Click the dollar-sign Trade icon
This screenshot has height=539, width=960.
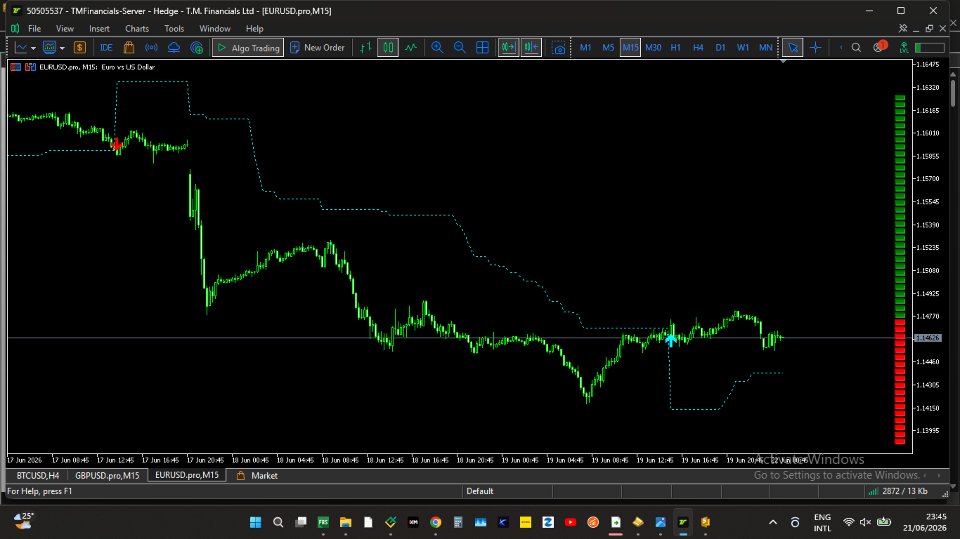coord(80,47)
